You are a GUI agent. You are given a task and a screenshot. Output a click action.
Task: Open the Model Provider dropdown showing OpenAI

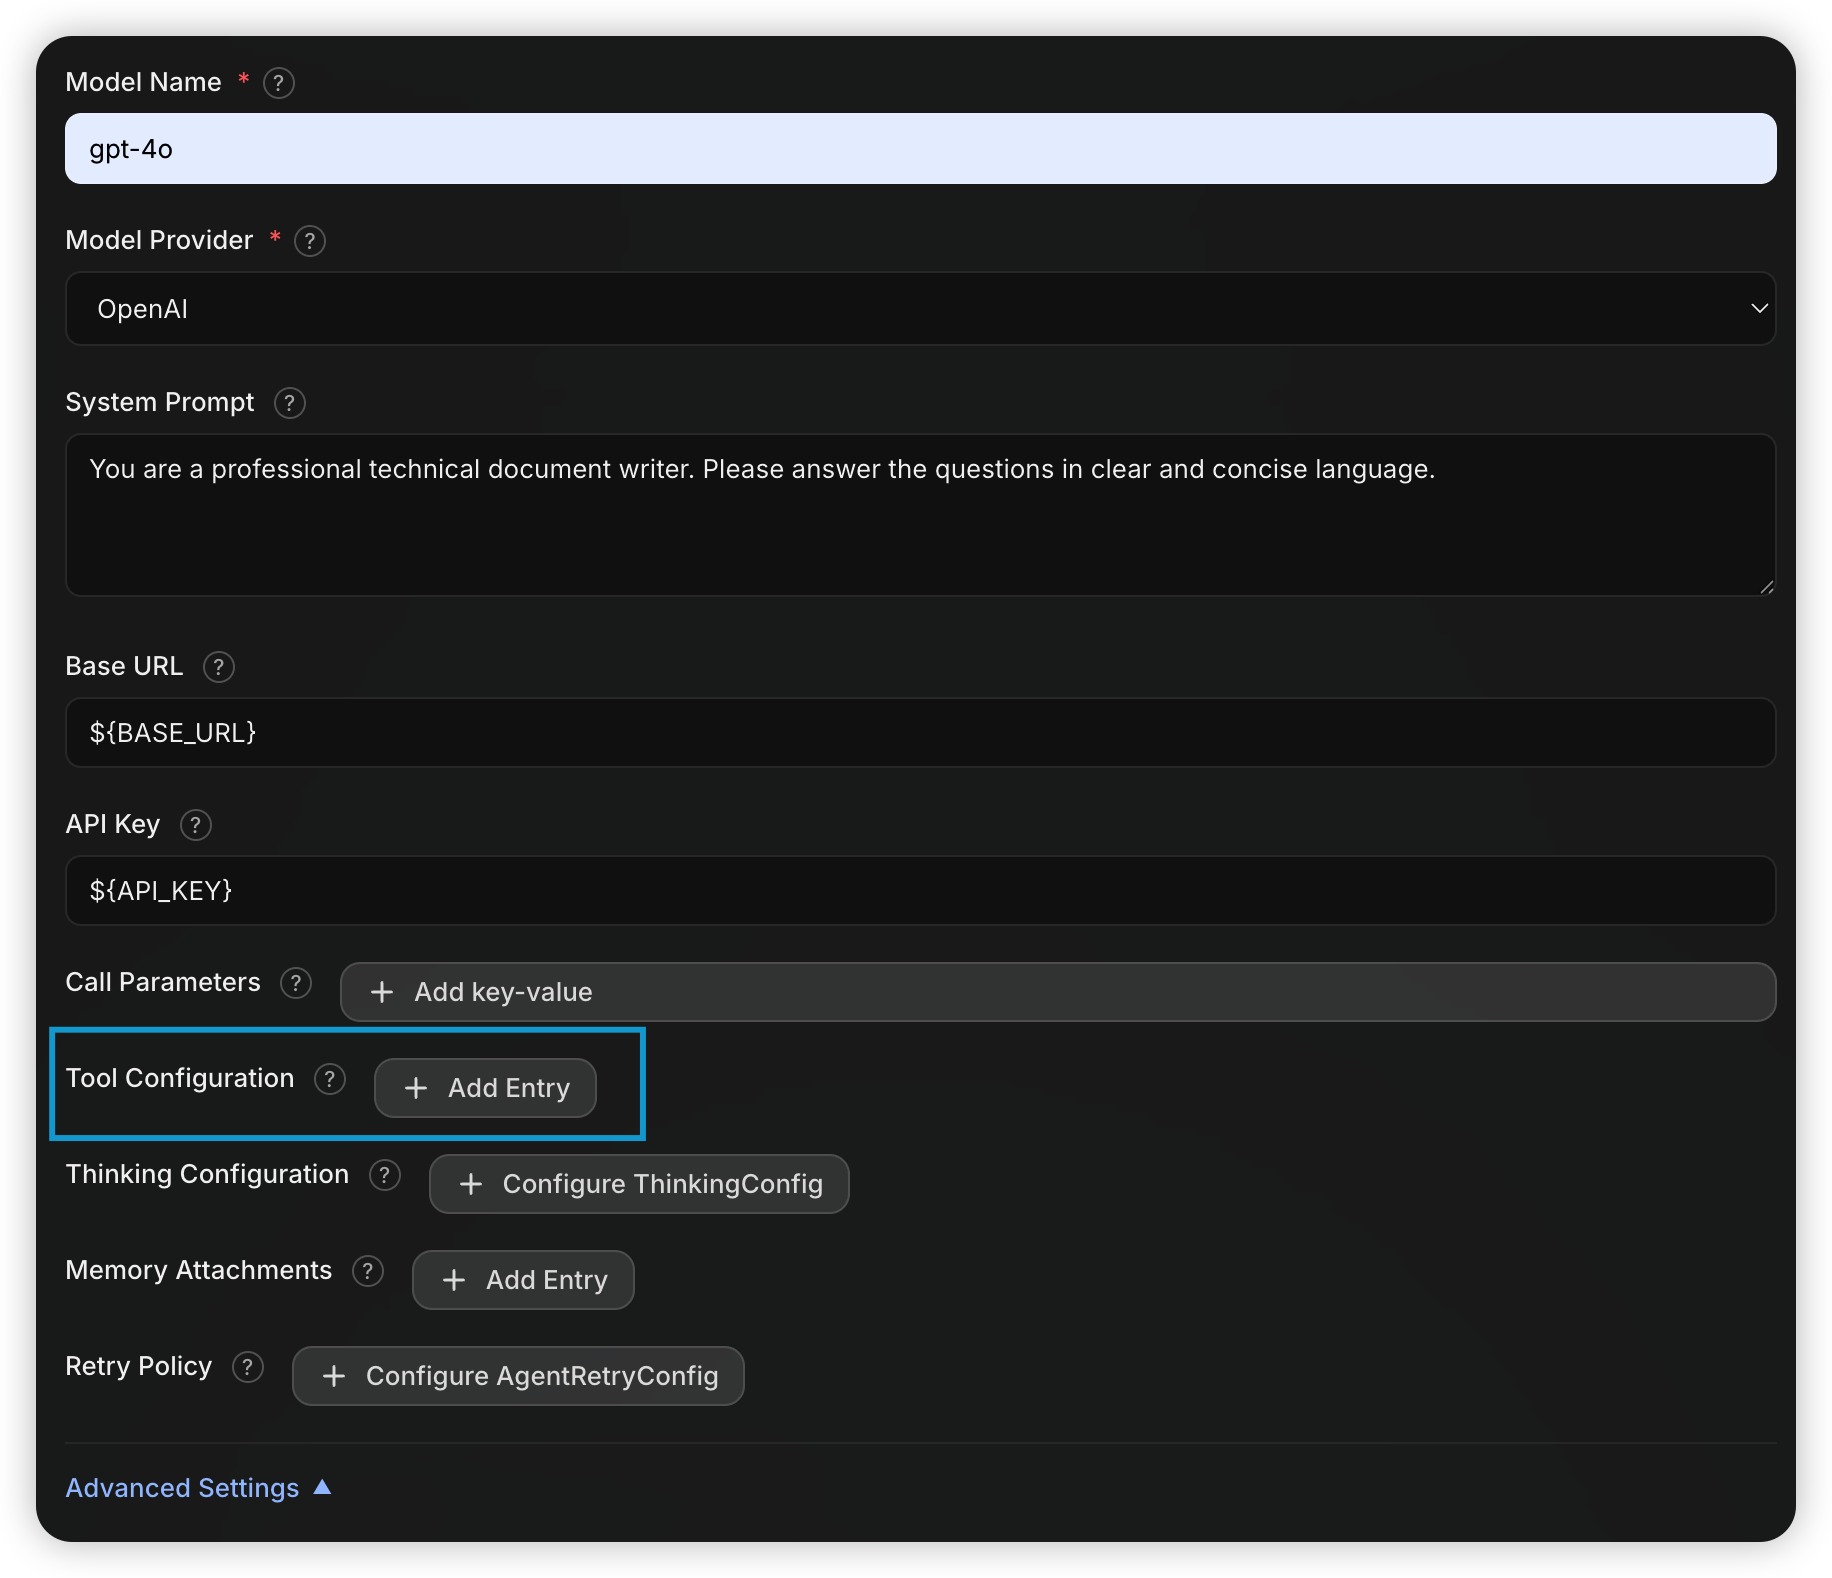(x=920, y=309)
